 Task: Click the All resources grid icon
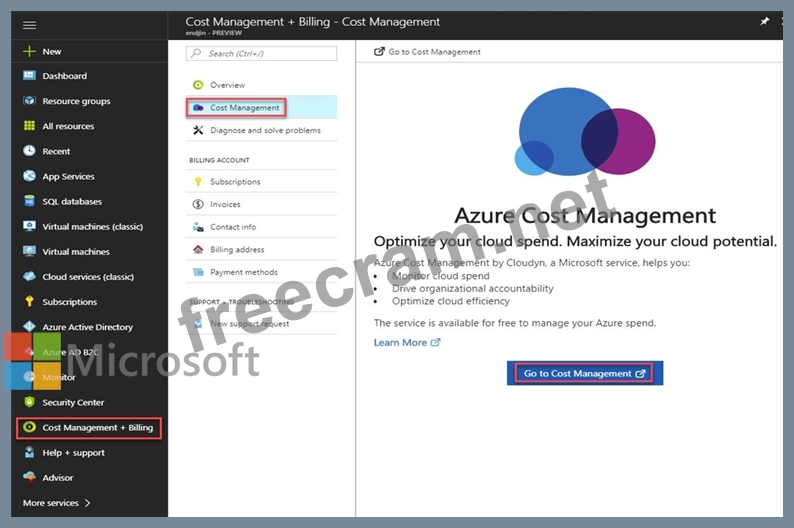[29, 126]
